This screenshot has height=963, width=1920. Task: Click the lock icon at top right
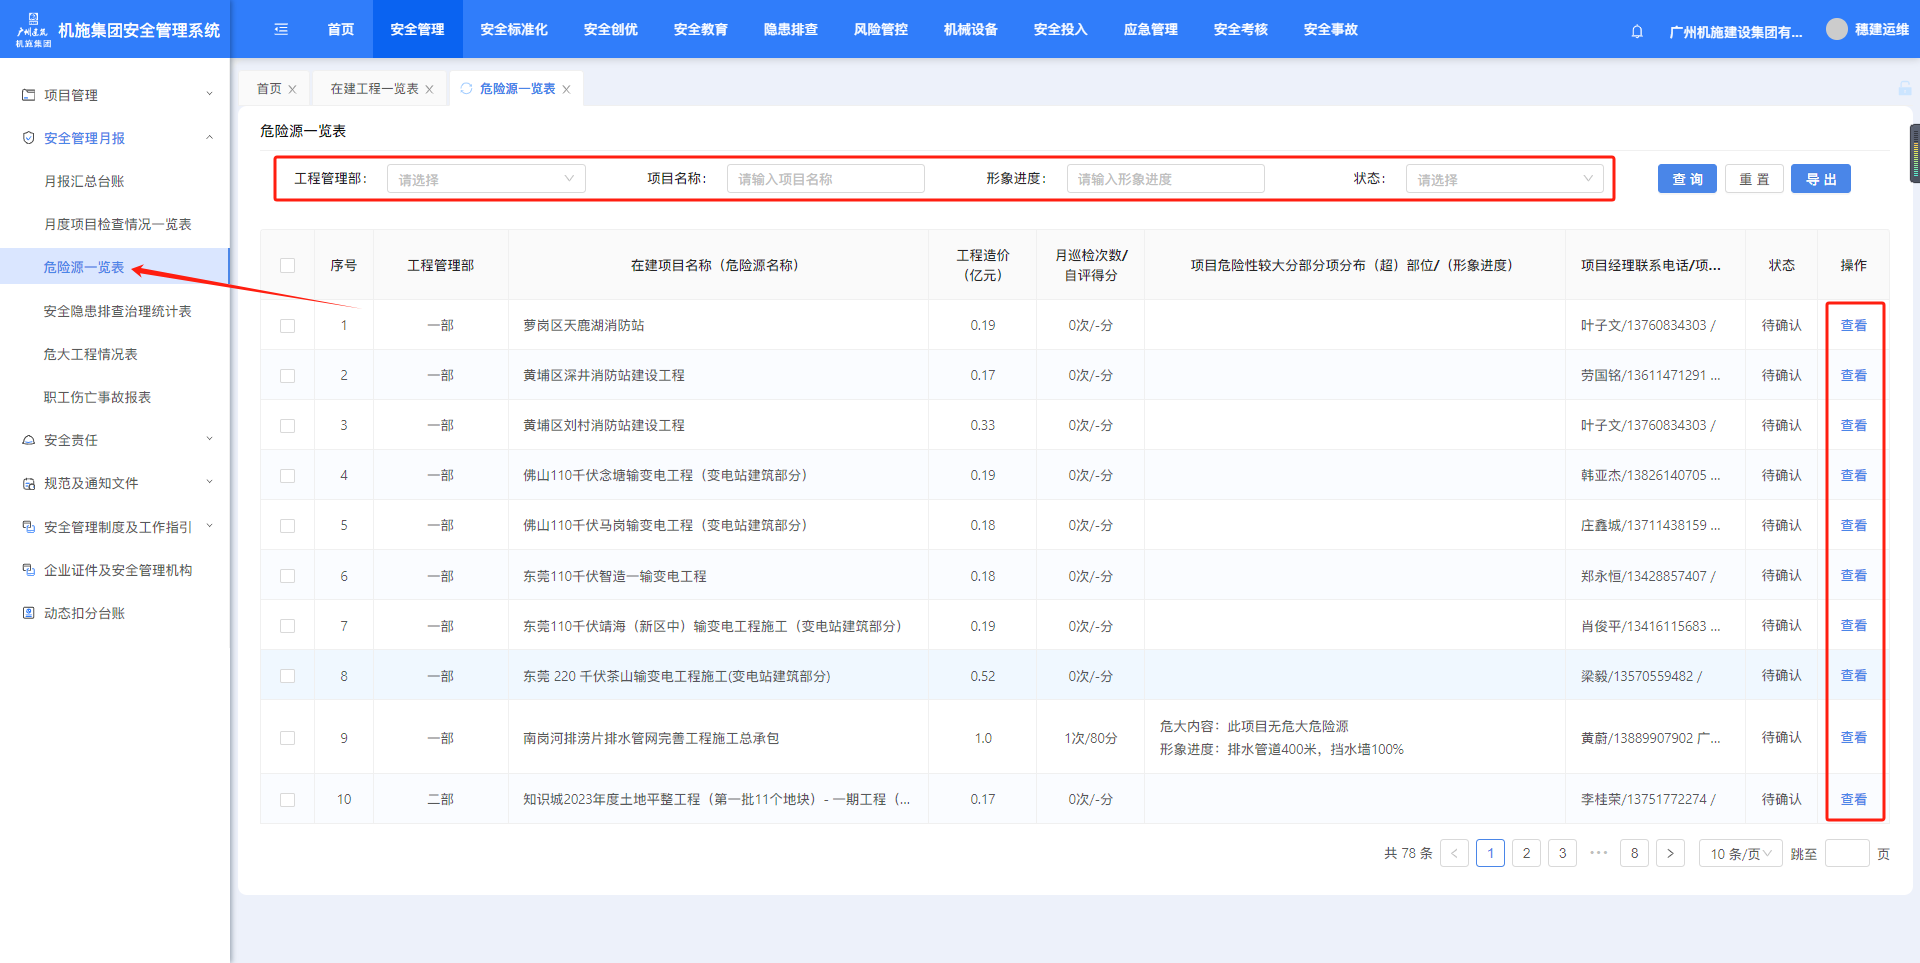pos(1904,89)
